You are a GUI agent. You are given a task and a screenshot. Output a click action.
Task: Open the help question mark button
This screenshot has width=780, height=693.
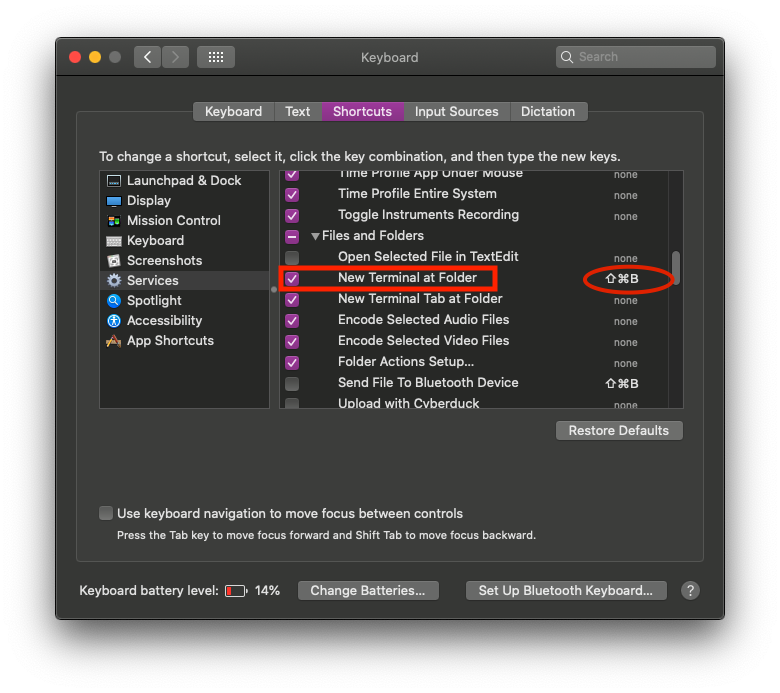coord(690,591)
